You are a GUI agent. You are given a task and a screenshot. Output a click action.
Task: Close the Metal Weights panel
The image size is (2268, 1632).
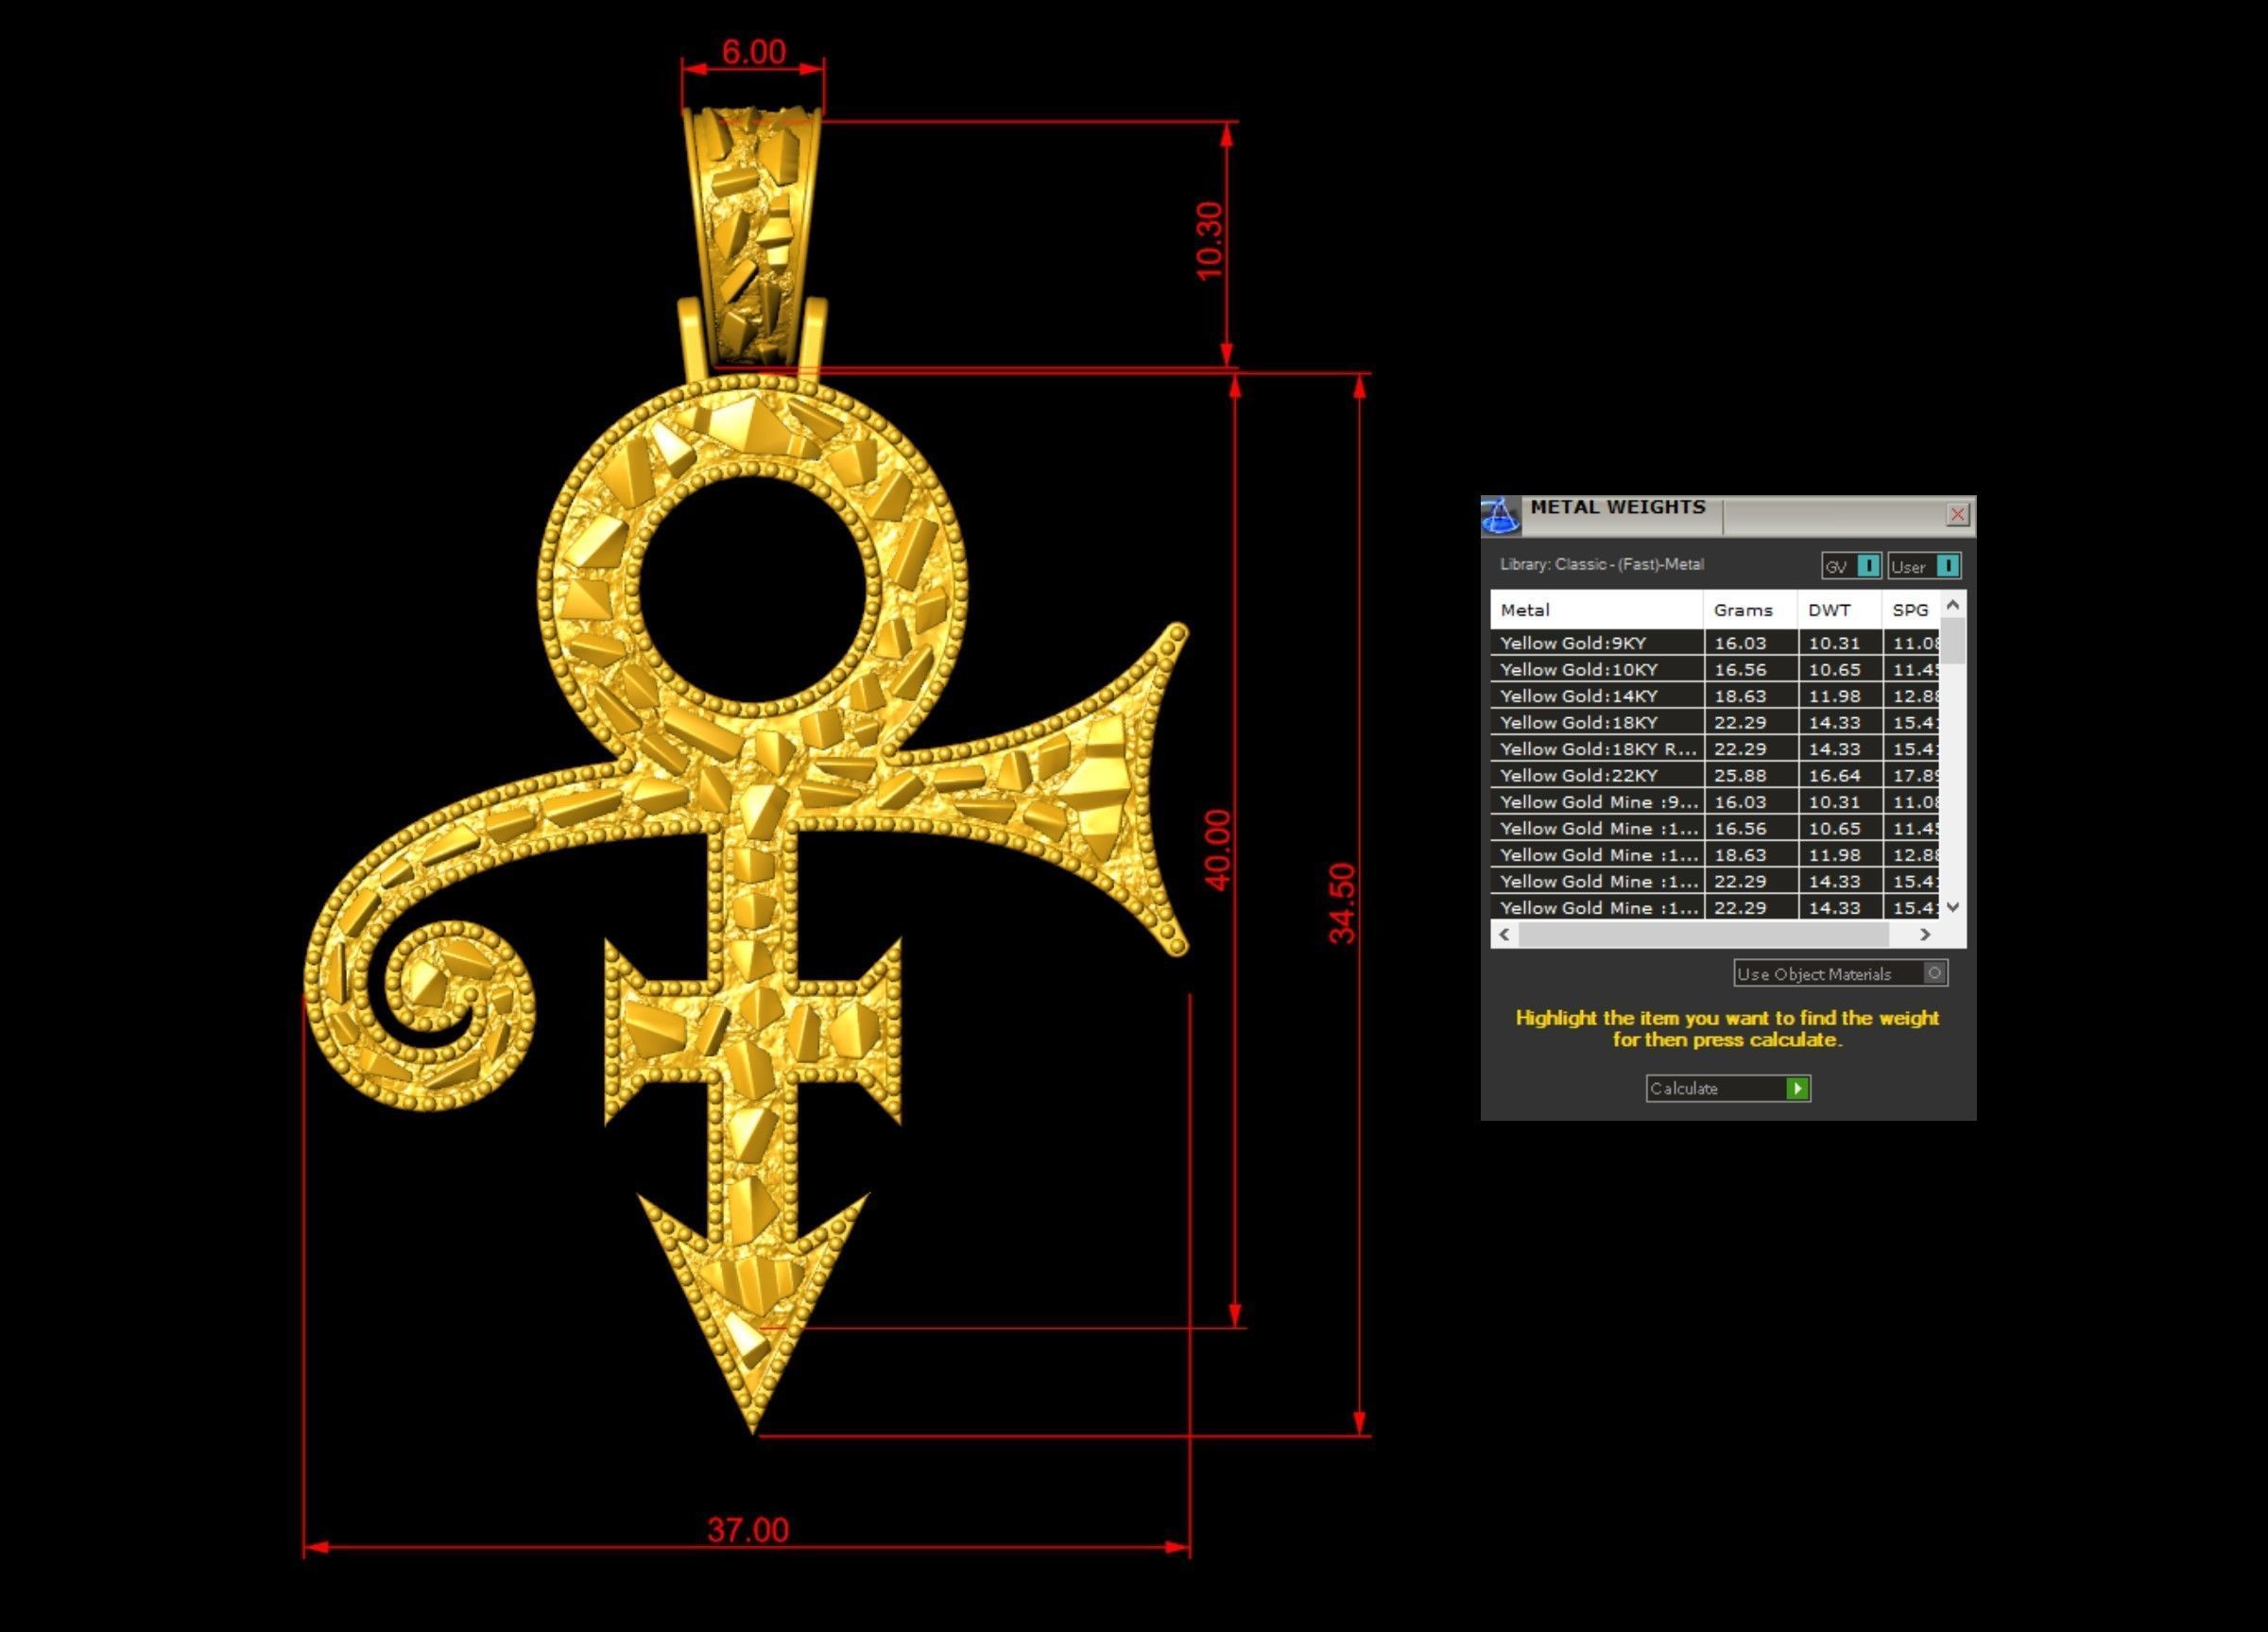[1957, 514]
